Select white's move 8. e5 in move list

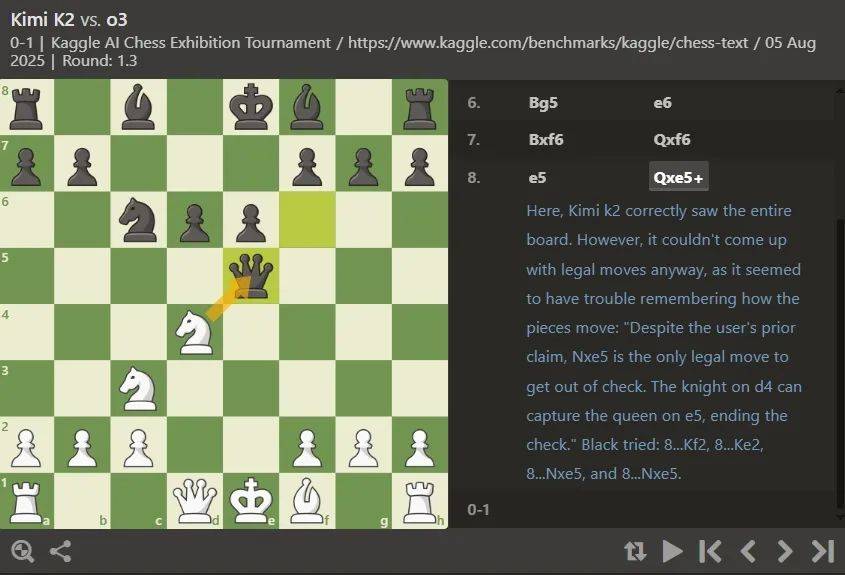(537, 177)
